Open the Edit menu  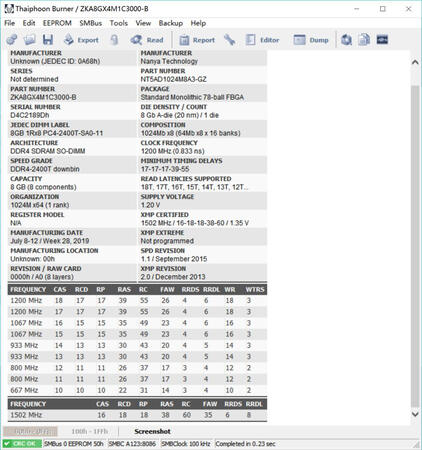pos(29,23)
